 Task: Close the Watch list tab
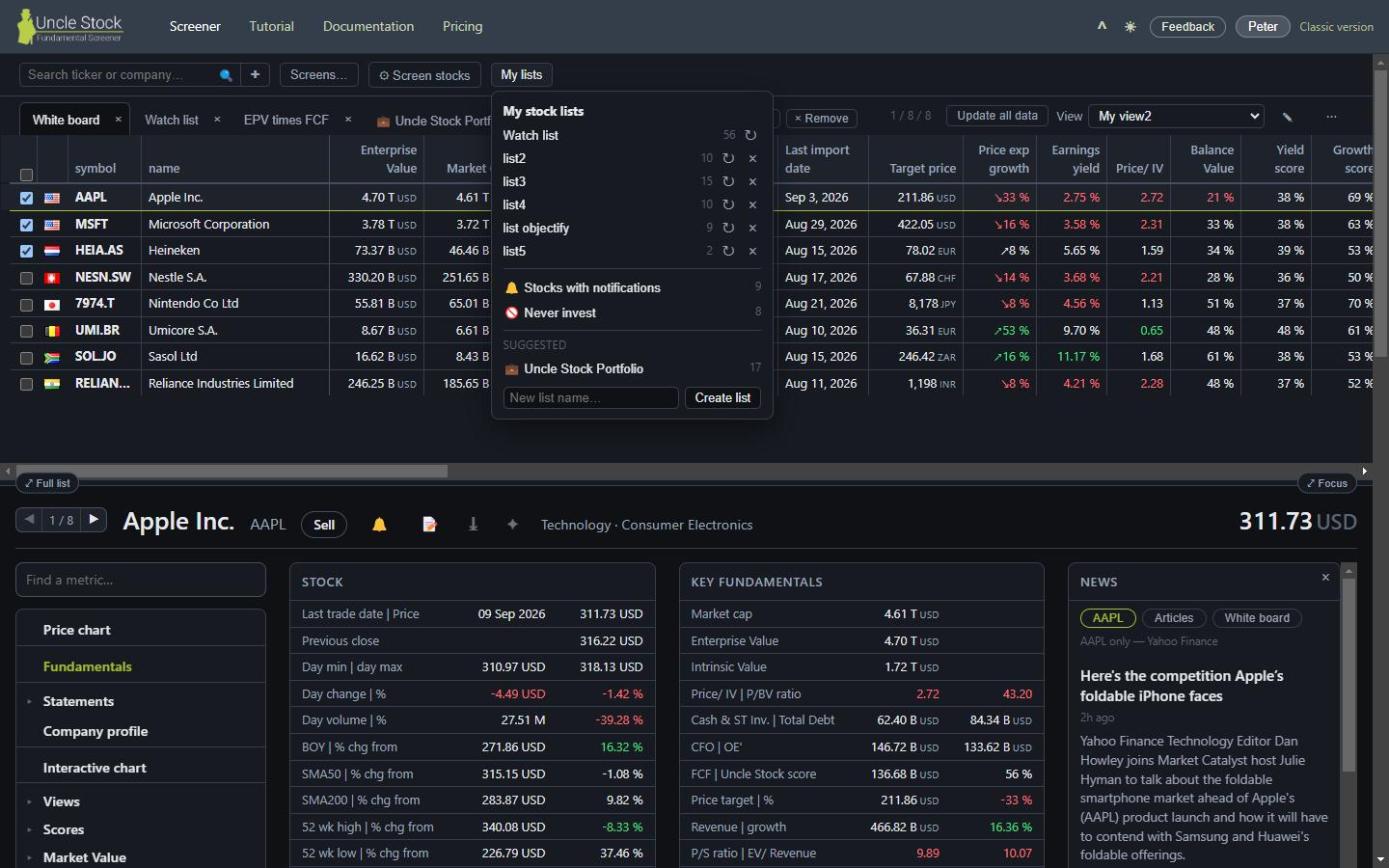(217, 119)
